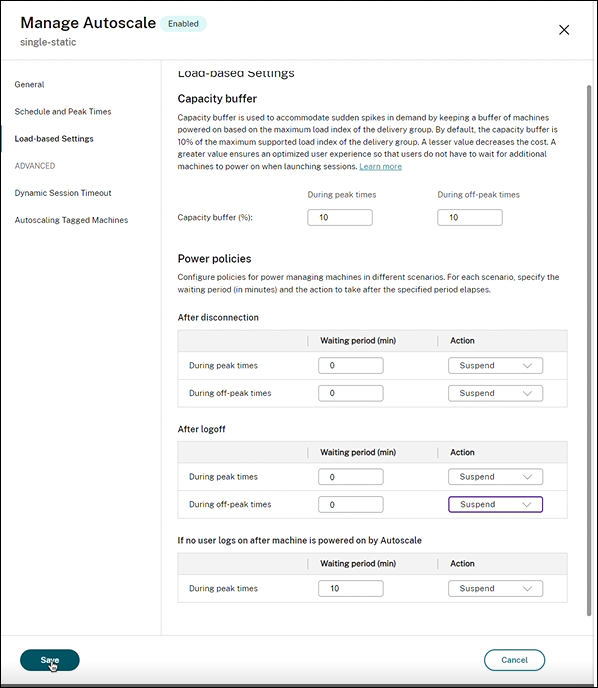Open After disconnection off-peak Action dropdown
The width and height of the screenshot is (598, 688).
pos(495,393)
